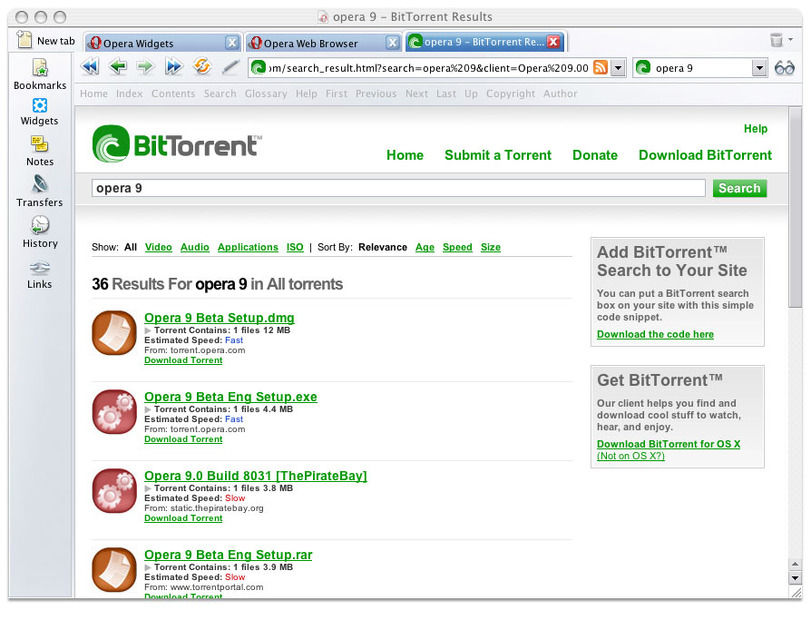Click the green Back arrow
The width and height of the screenshot is (811, 620).
coord(118,67)
